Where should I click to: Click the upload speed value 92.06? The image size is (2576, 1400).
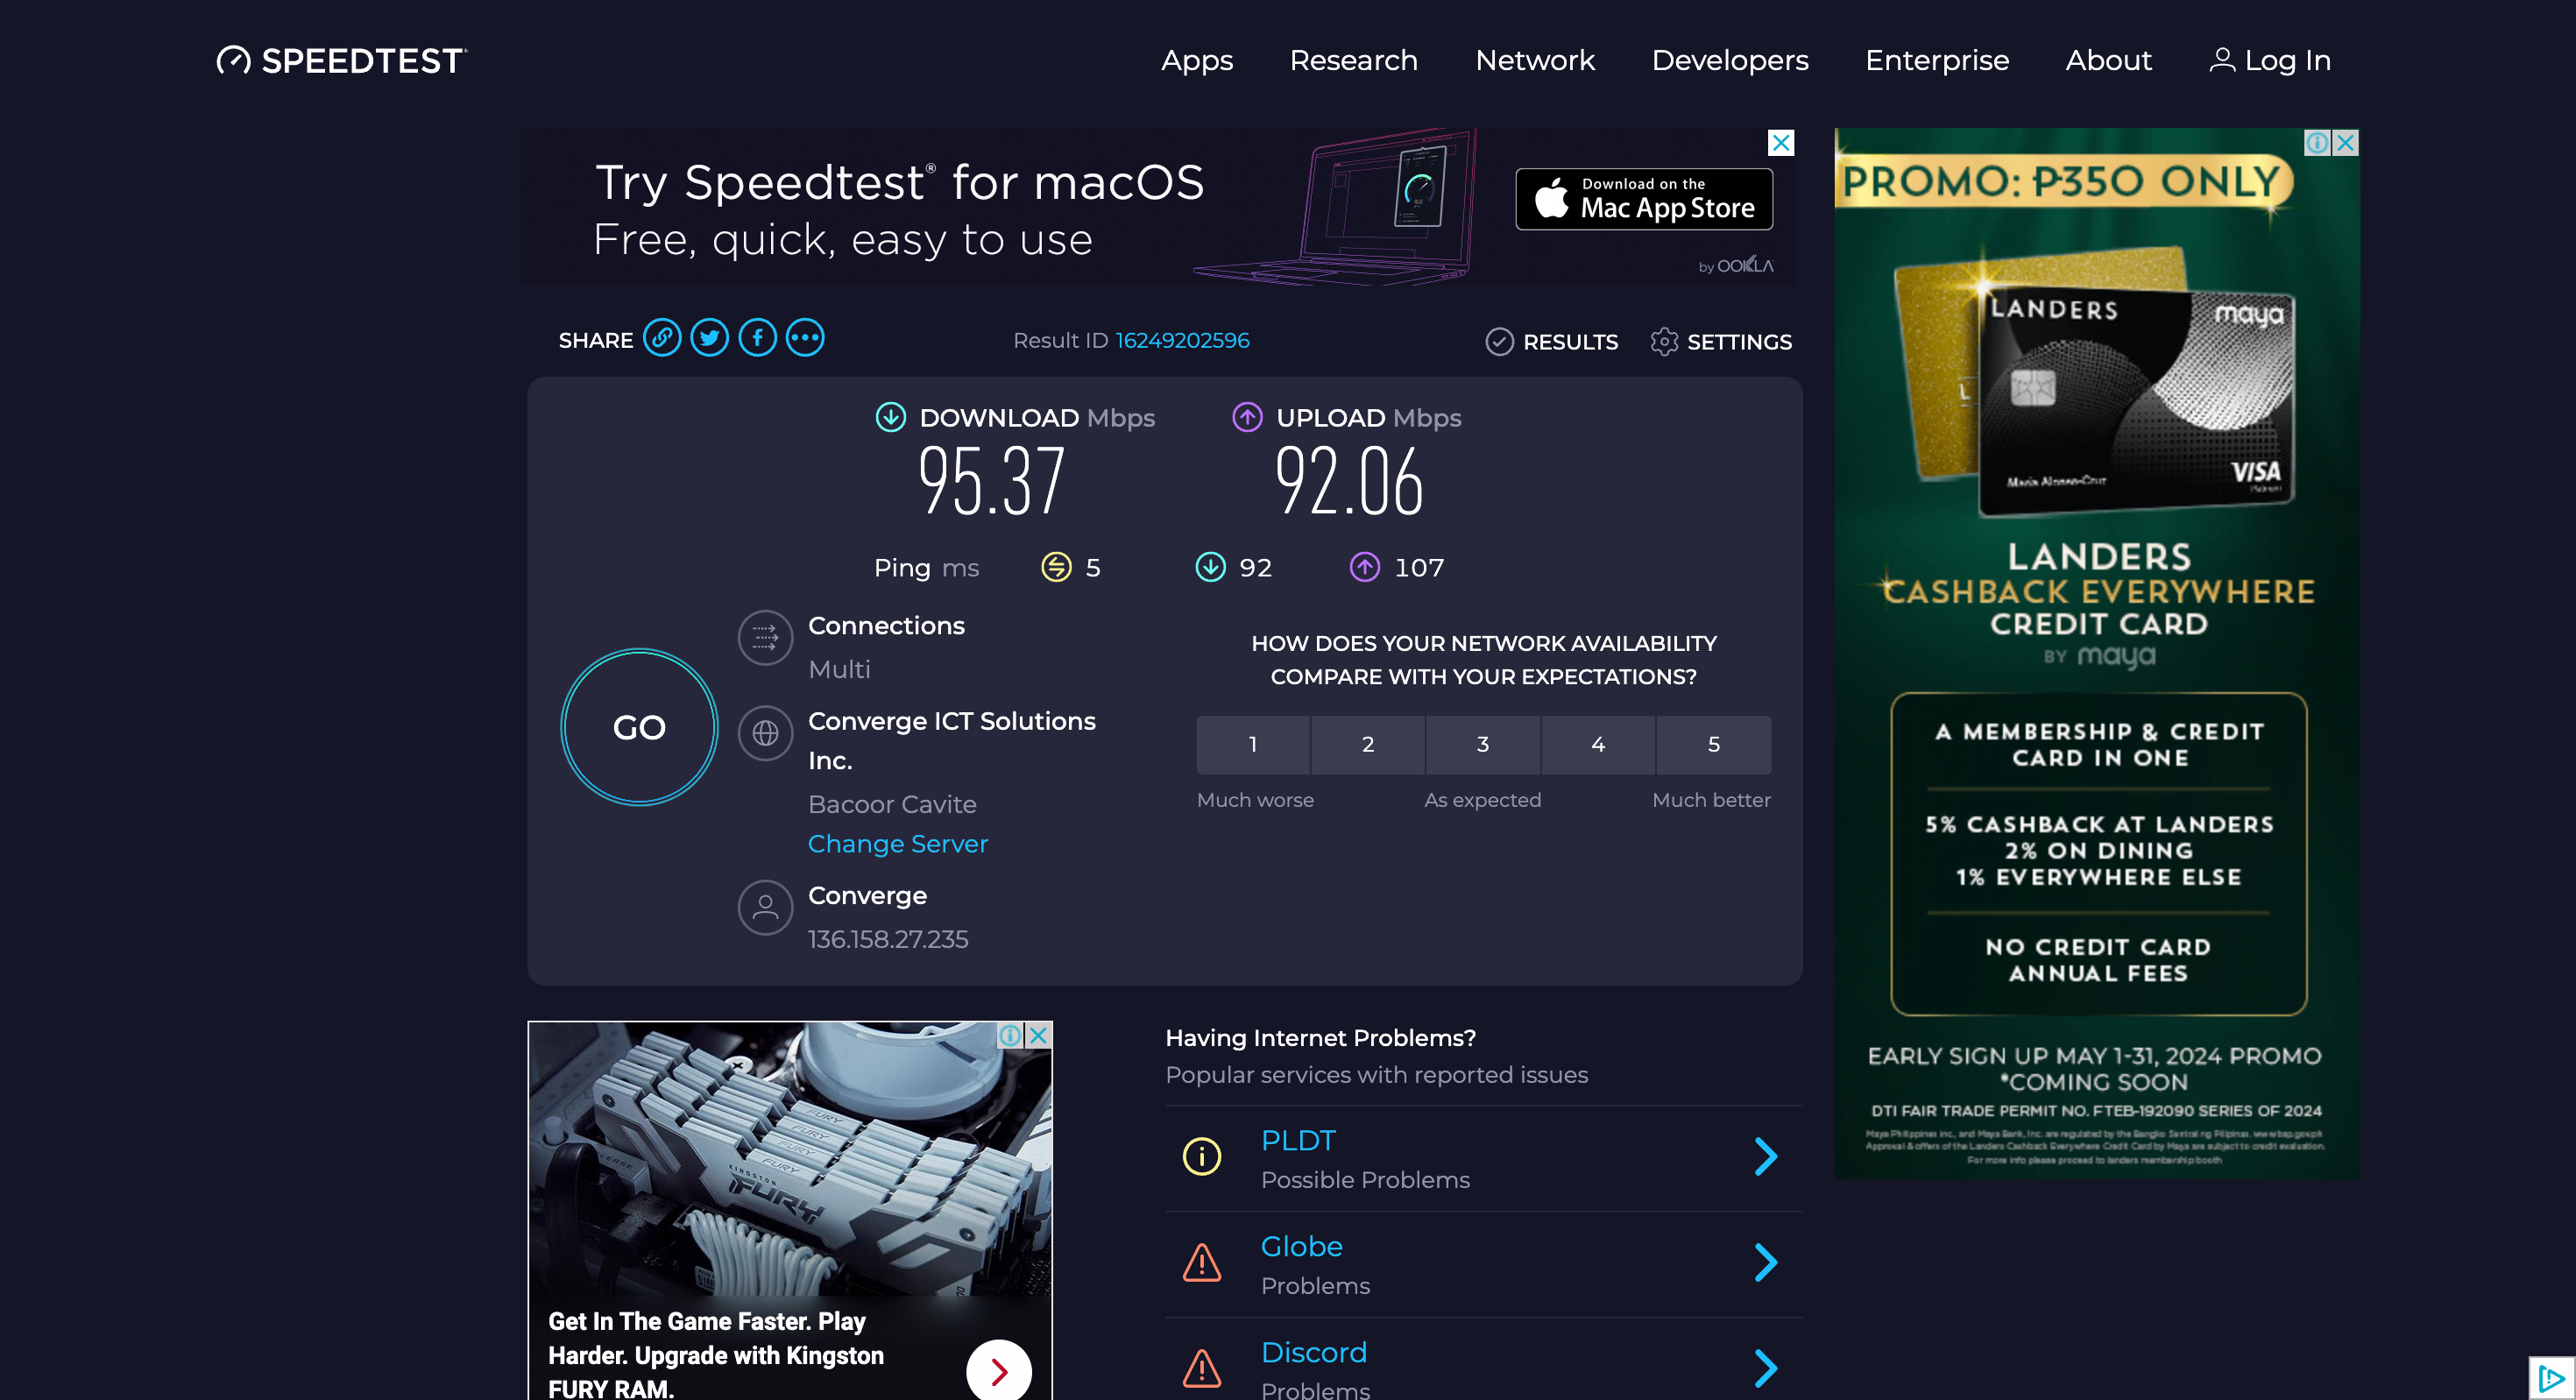[1348, 481]
